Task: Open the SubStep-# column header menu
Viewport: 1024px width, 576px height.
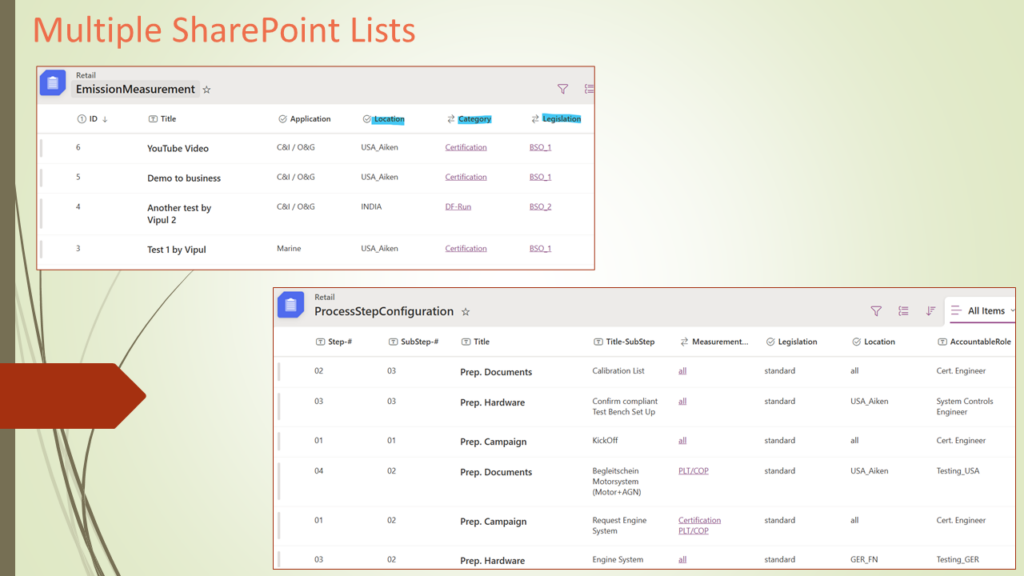Action: (413, 342)
